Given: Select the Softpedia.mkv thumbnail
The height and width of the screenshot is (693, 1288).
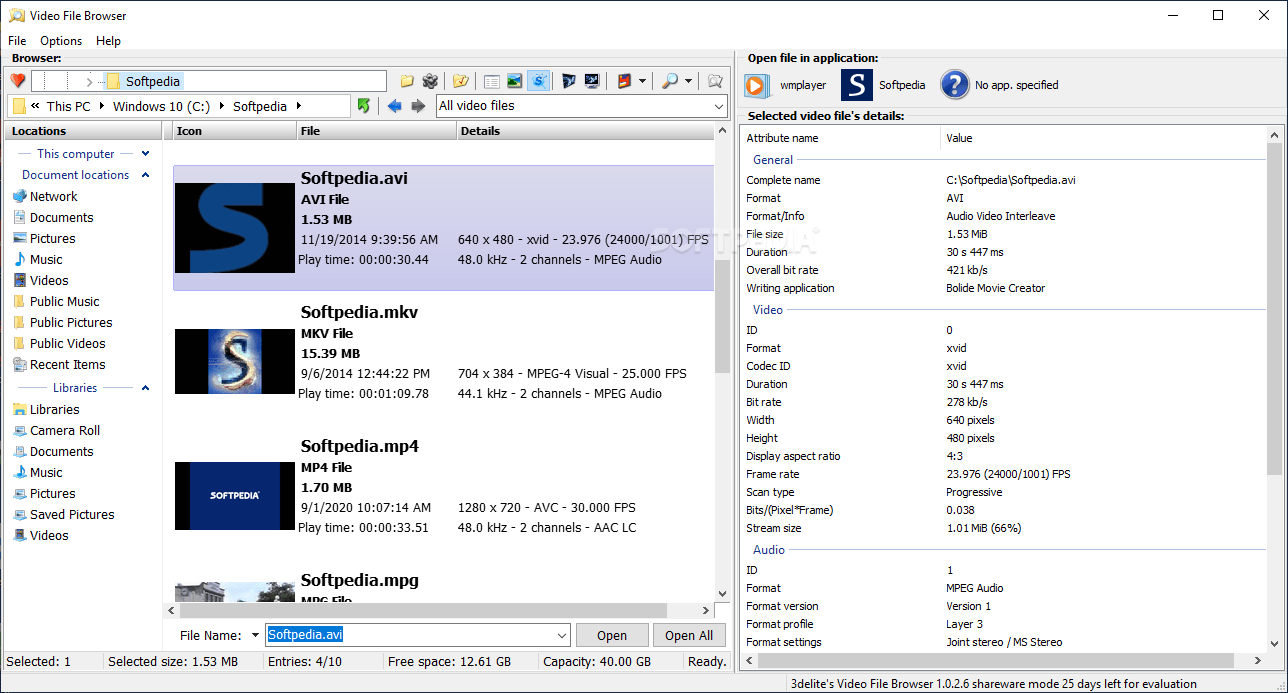Looking at the screenshot, I should coord(234,361).
